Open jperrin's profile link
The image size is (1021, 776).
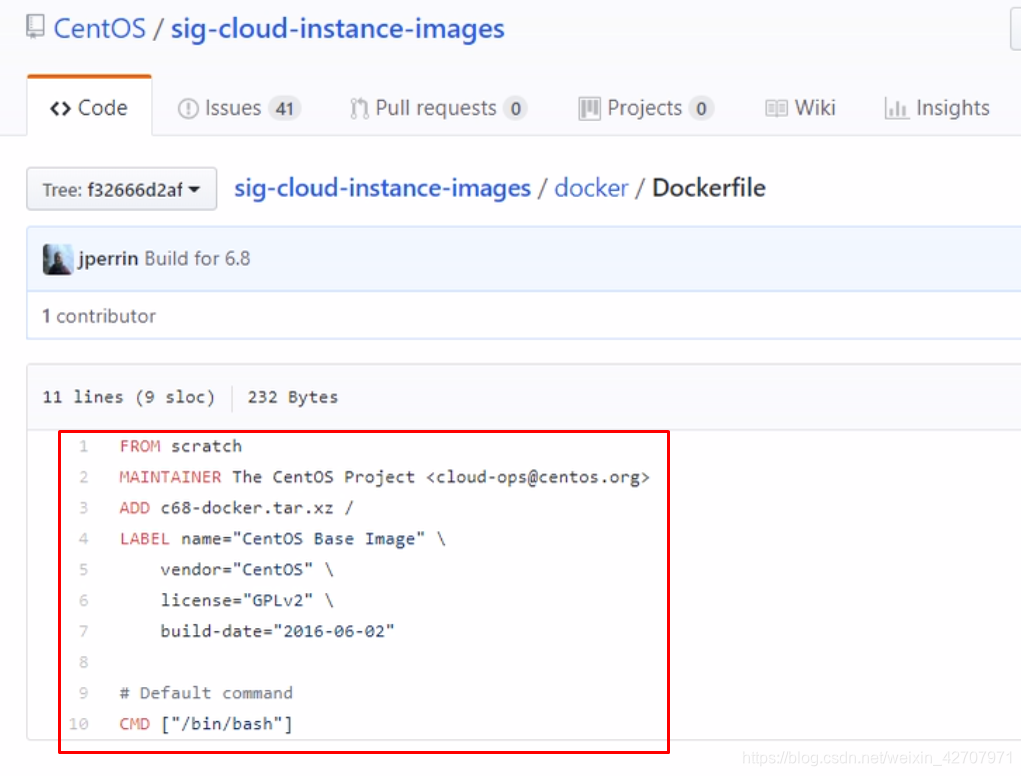point(108,259)
